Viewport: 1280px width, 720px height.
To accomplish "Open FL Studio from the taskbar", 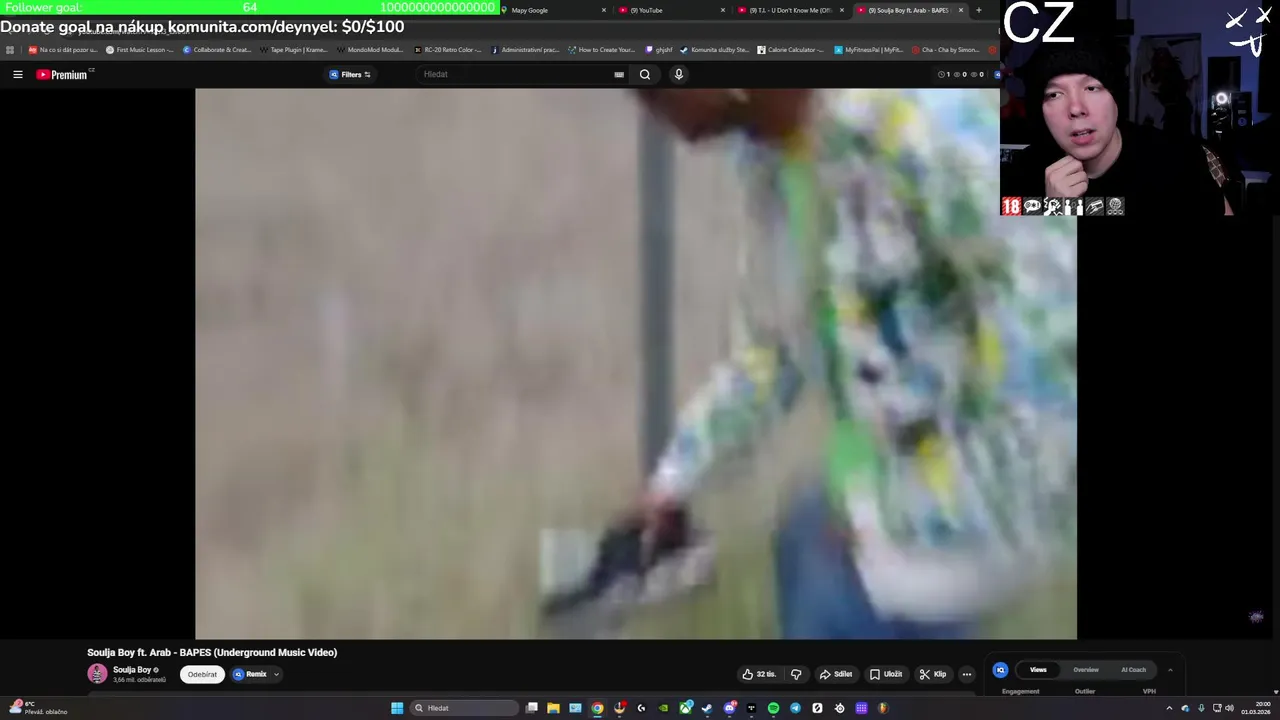I will (883, 708).
